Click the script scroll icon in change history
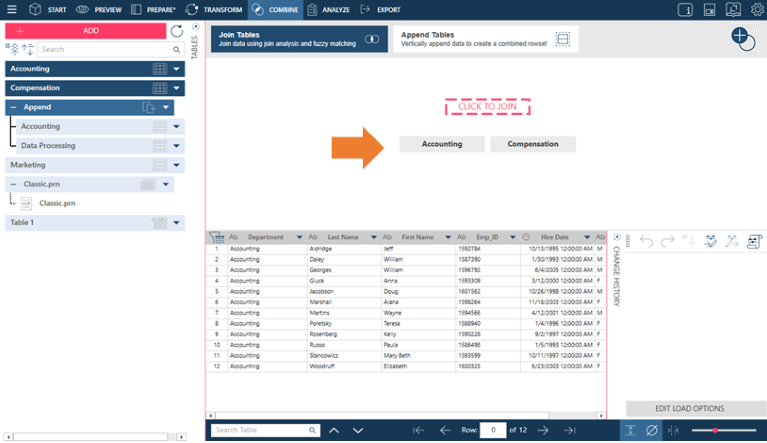Image resolution: width=767 pixels, height=443 pixels. coord(754,241)
